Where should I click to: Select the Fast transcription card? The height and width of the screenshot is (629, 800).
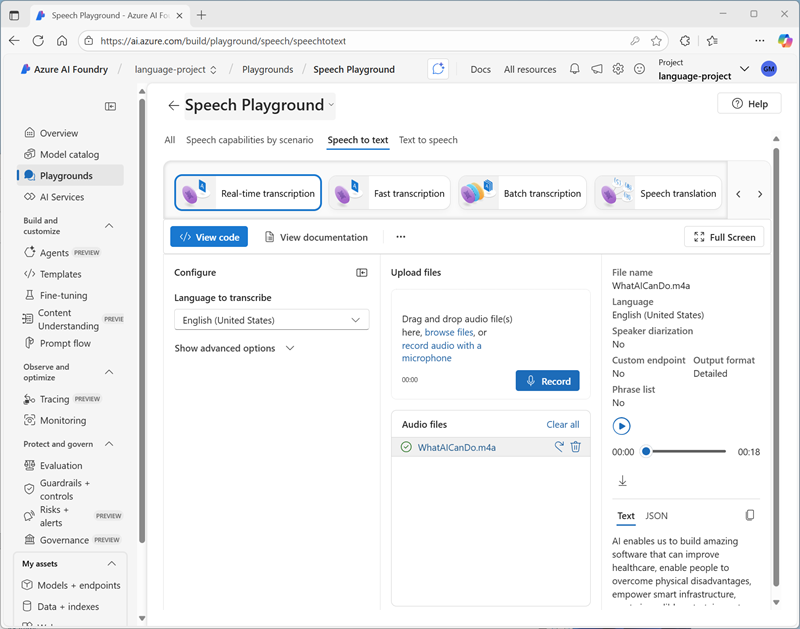coord(389,193)
